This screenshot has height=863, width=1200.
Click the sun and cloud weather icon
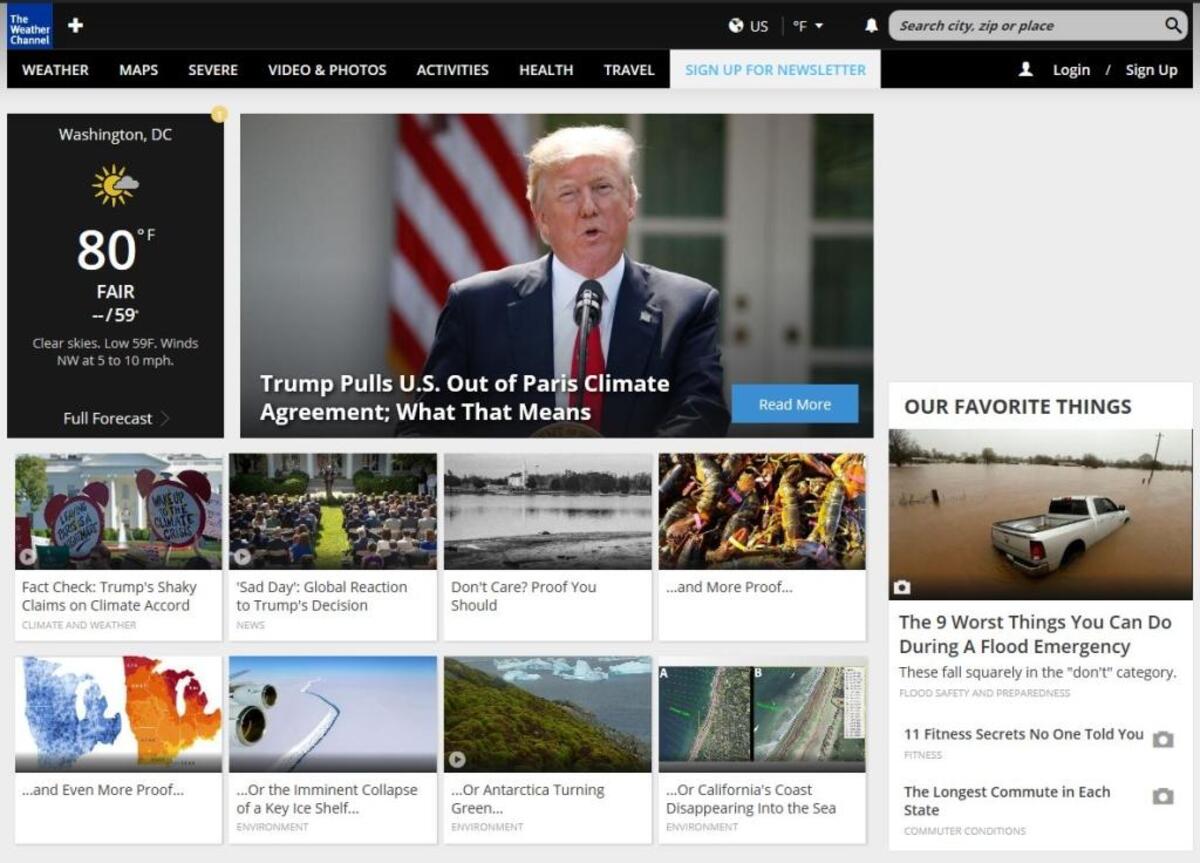click(x=115, y=185)
